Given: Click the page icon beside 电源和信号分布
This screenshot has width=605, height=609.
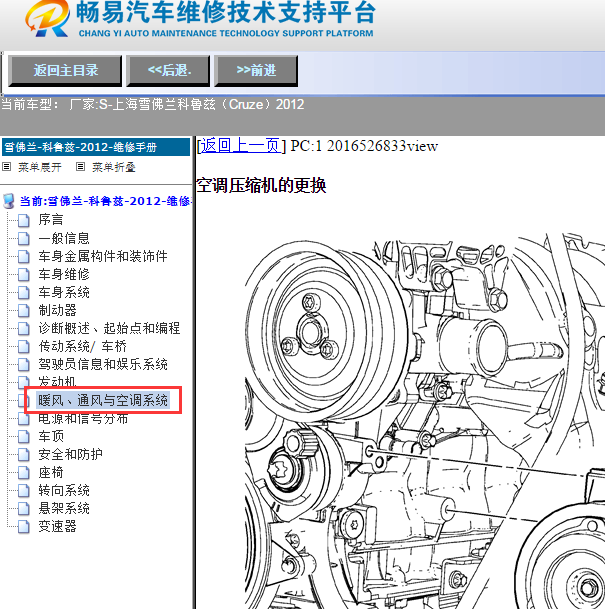Looking at the screenshot, I should [x=24, y=419].
